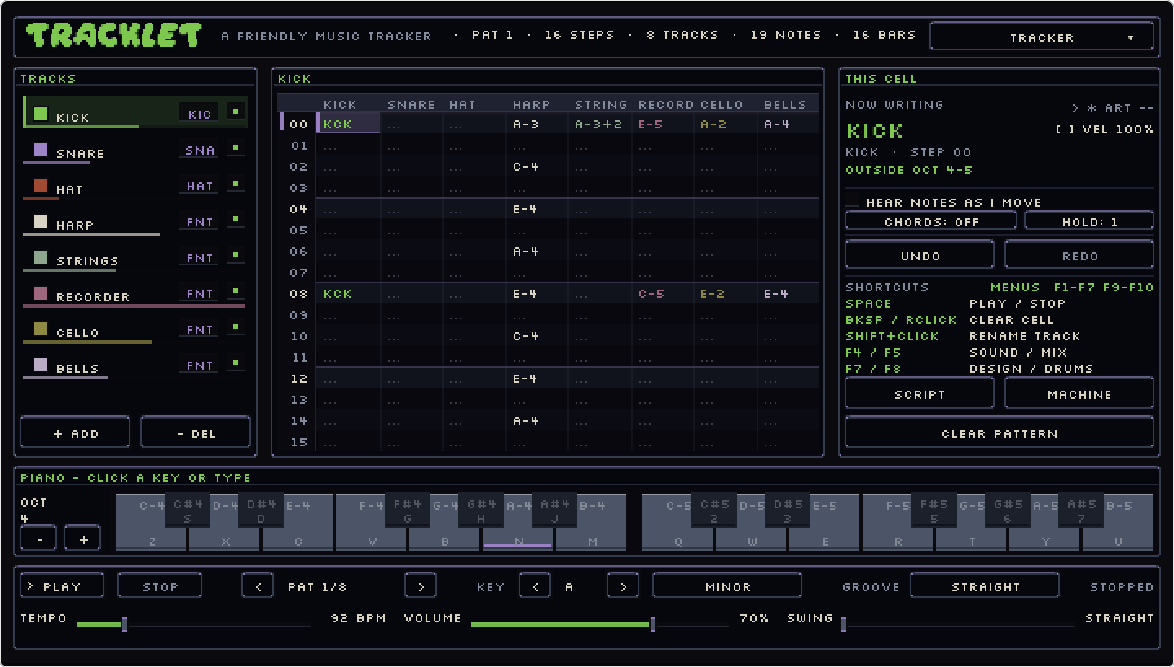The height and width of the screenshot is (667, 1174).
Task: Select the A-2 cell in Cello column
Action: coord(725,124)
